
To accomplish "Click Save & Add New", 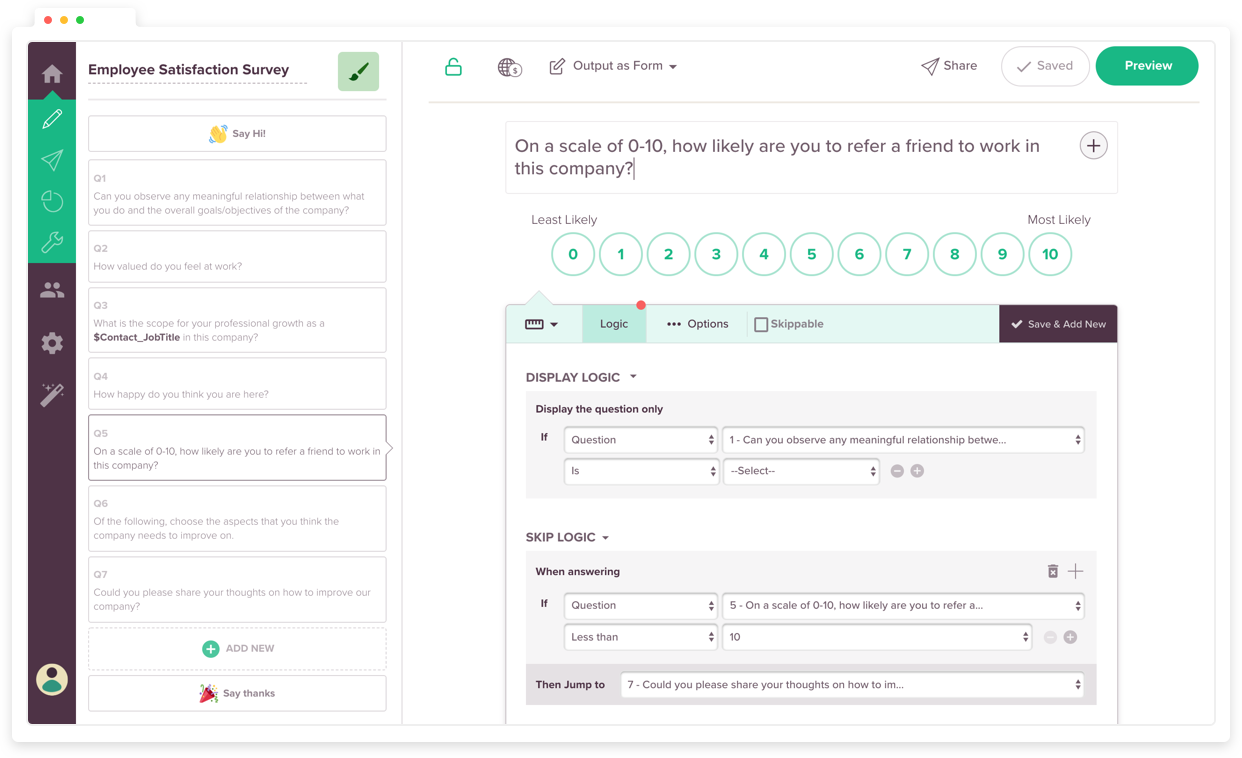I will [1058, 324].
